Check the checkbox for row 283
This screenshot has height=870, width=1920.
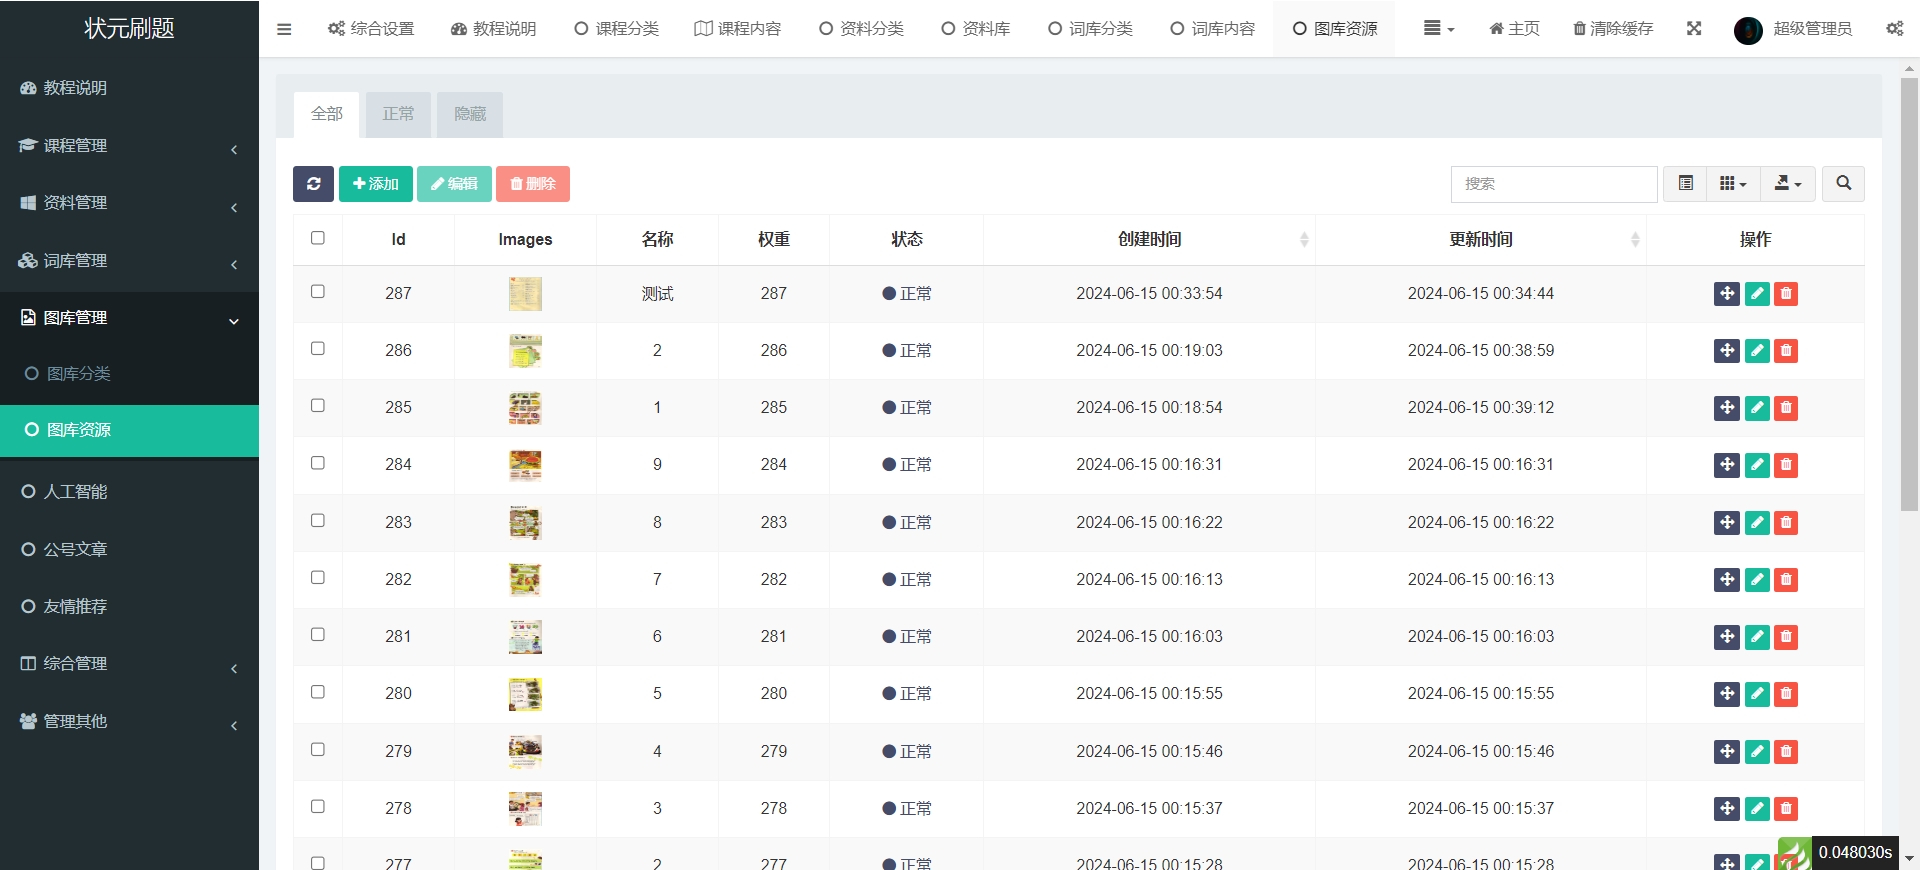point(318,521)
